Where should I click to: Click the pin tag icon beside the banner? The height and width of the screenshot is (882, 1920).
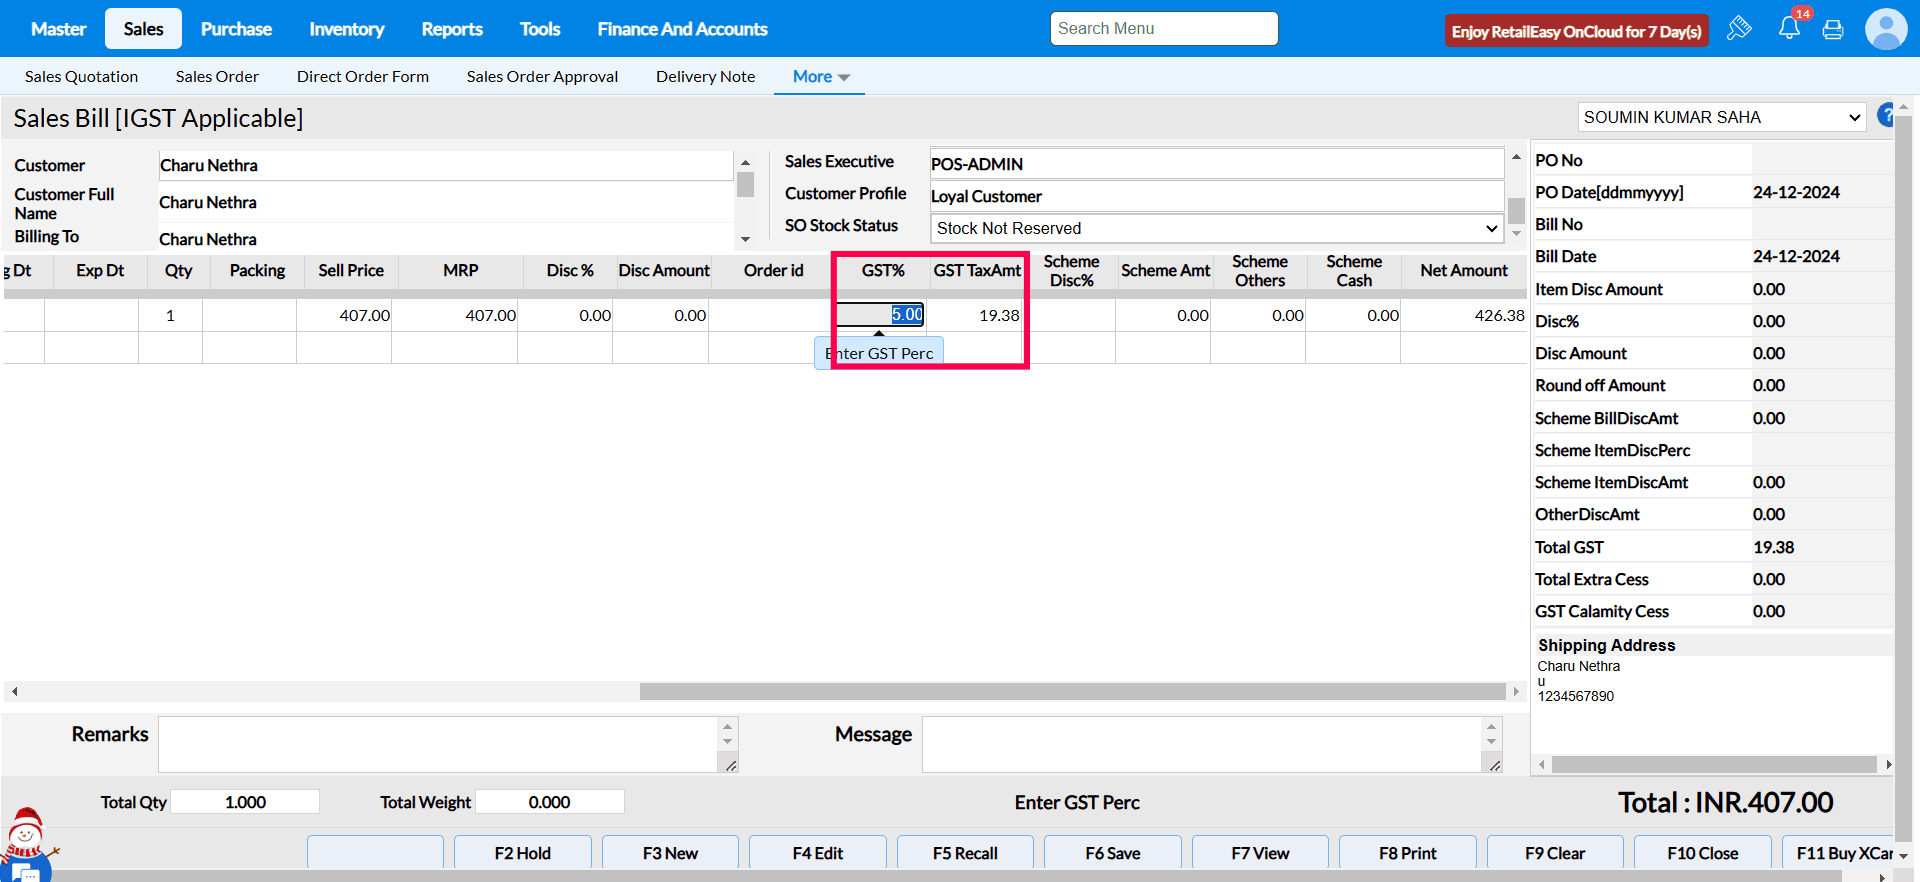coord(1739,28)
